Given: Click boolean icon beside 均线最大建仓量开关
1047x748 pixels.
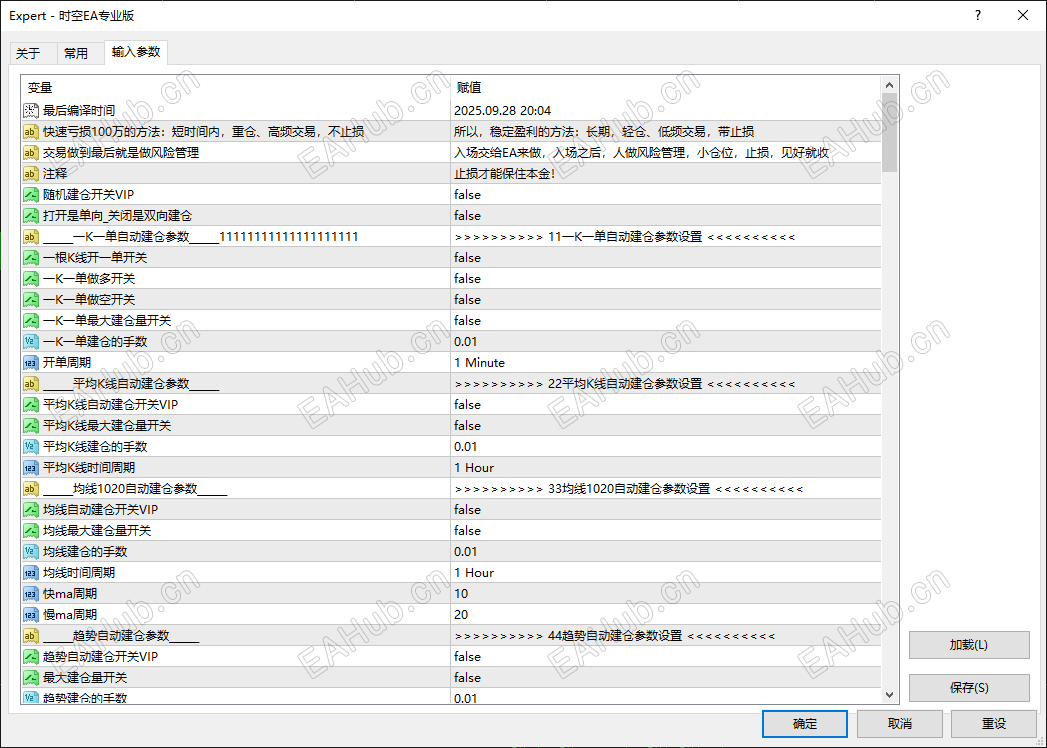Looking at the screenshot, I should (31, 531).
